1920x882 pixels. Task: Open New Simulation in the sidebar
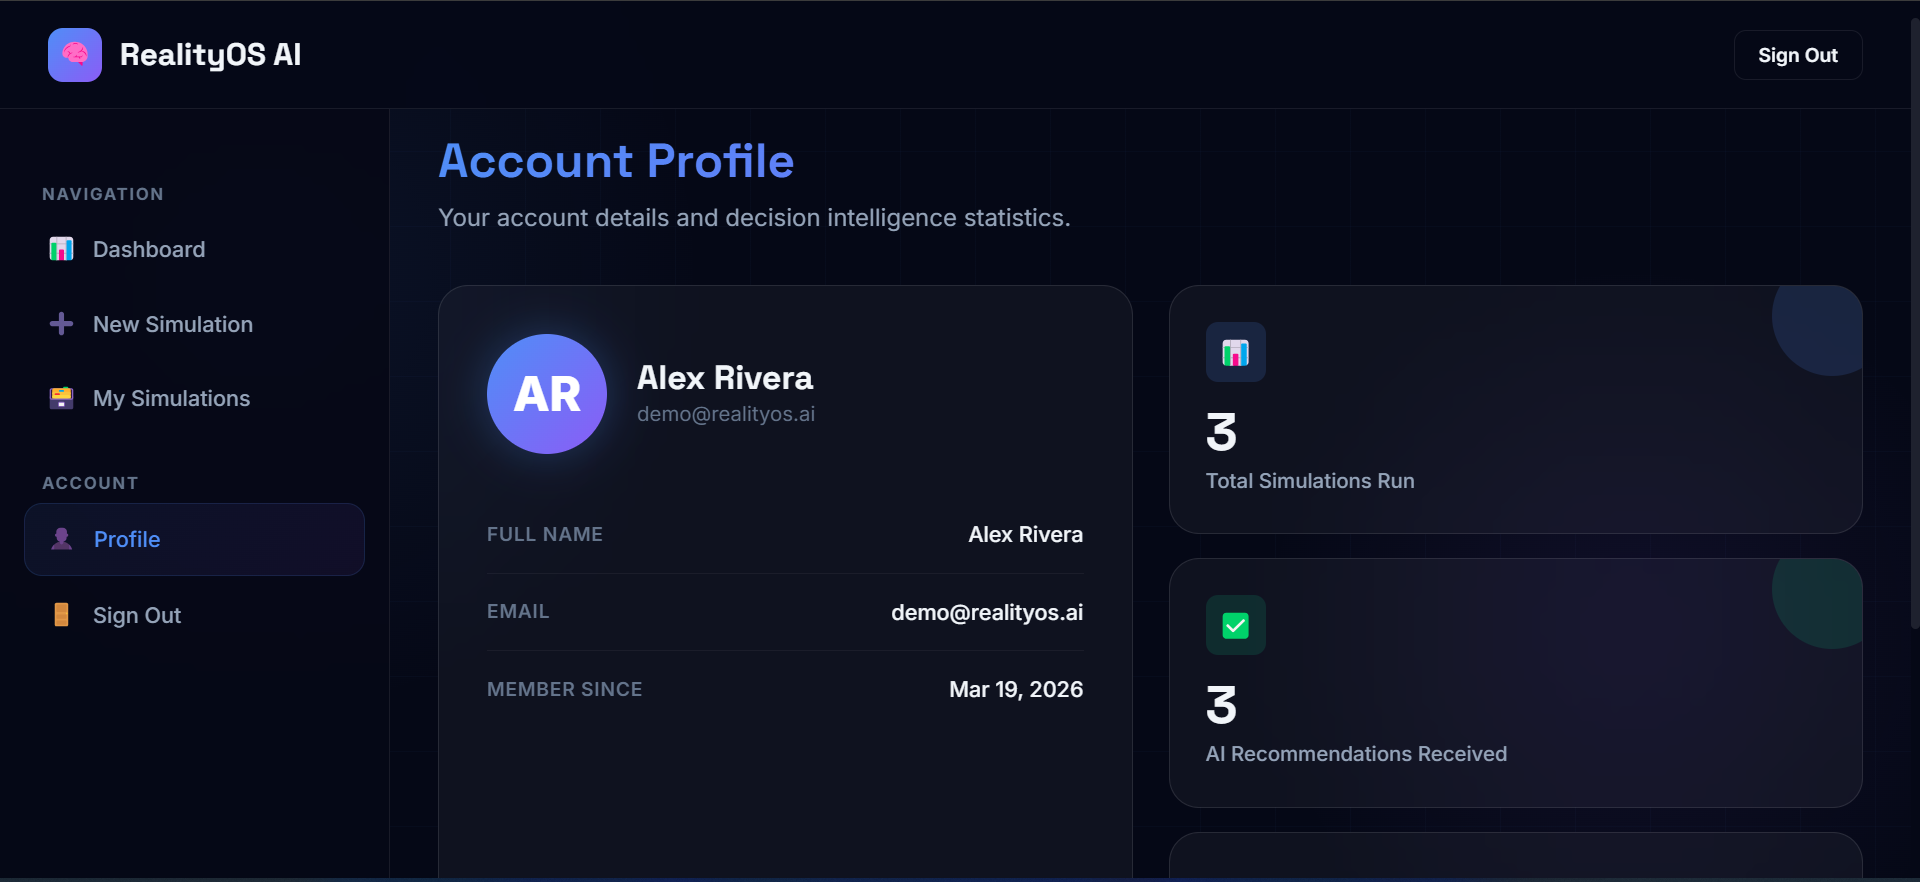[194, 324]
